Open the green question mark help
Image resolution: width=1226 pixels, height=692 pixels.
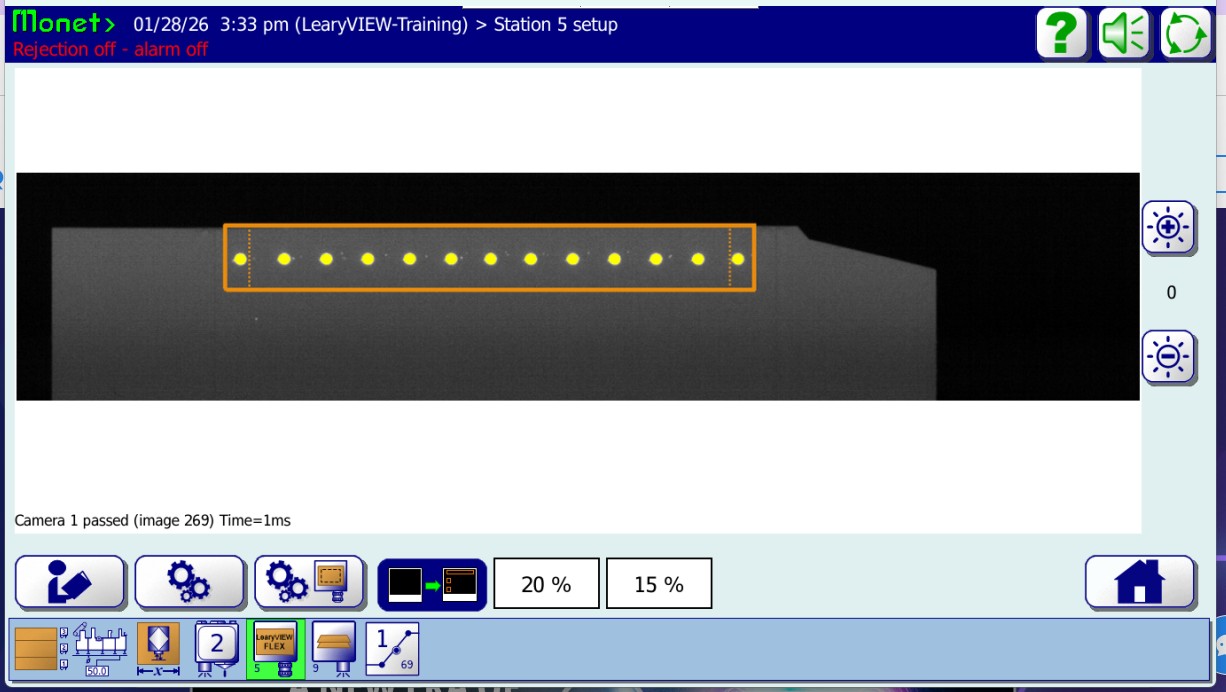(x=1062, y=34)
